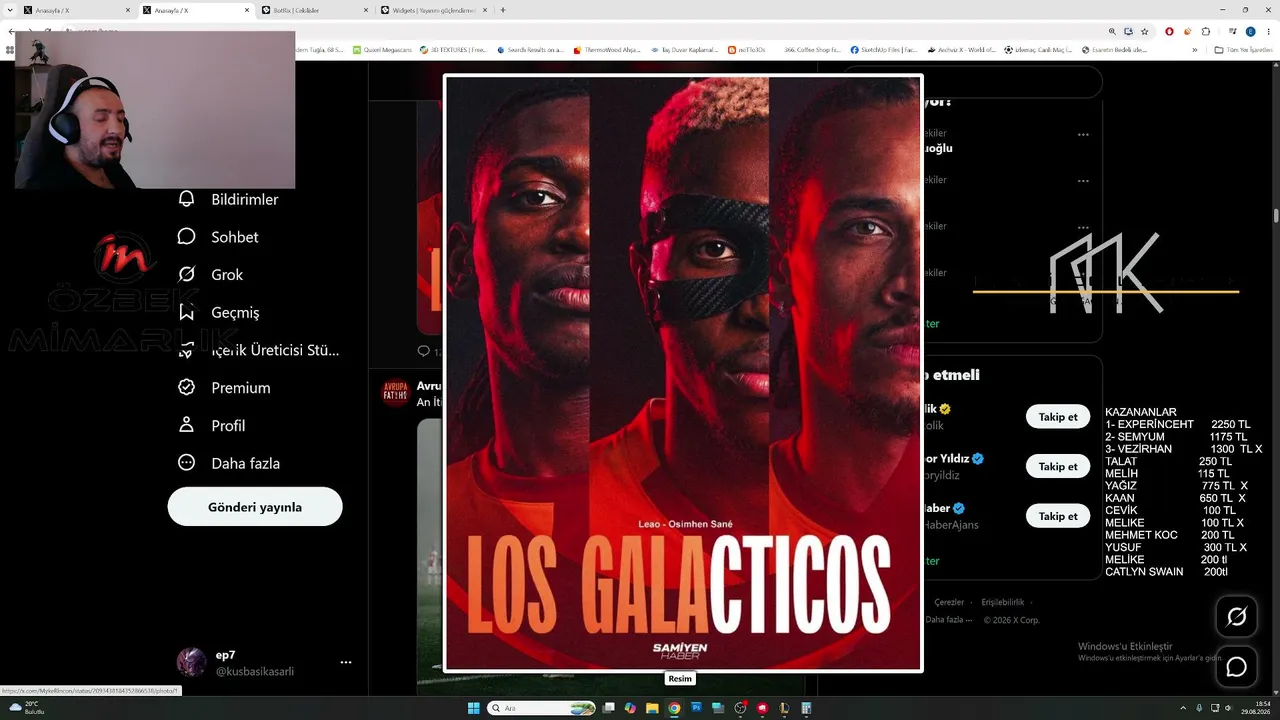Open File Explorer from the taskbar
Viewport: 1280px width, 720px height.
point(652,708)
